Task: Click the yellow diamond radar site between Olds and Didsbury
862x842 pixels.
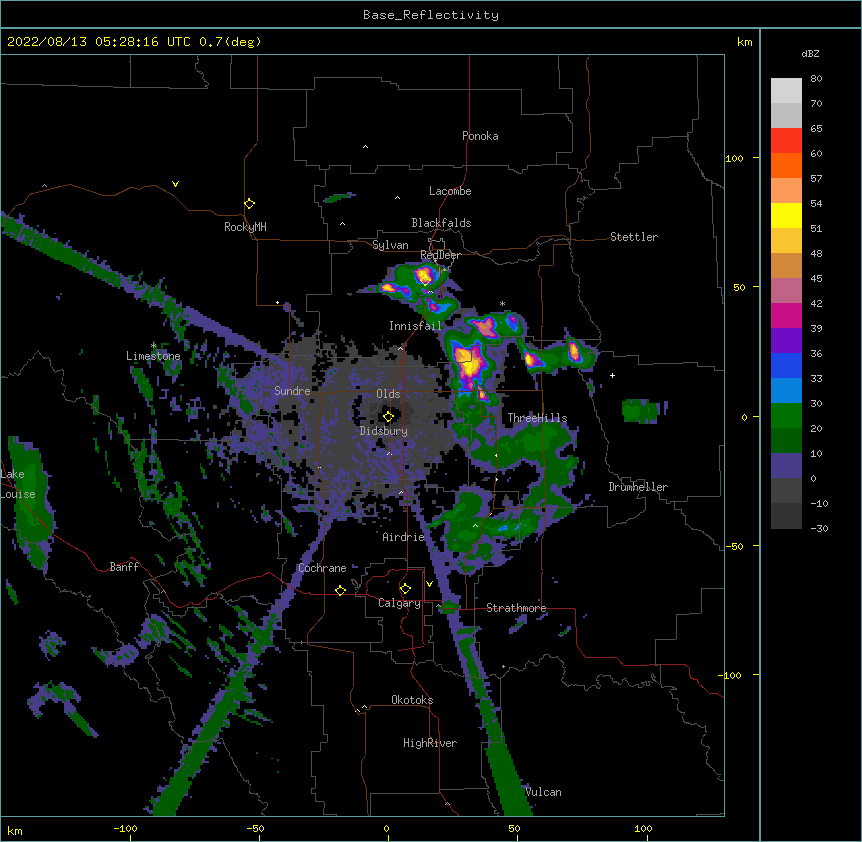Action: pyautogui.click(x=388, y=417)
